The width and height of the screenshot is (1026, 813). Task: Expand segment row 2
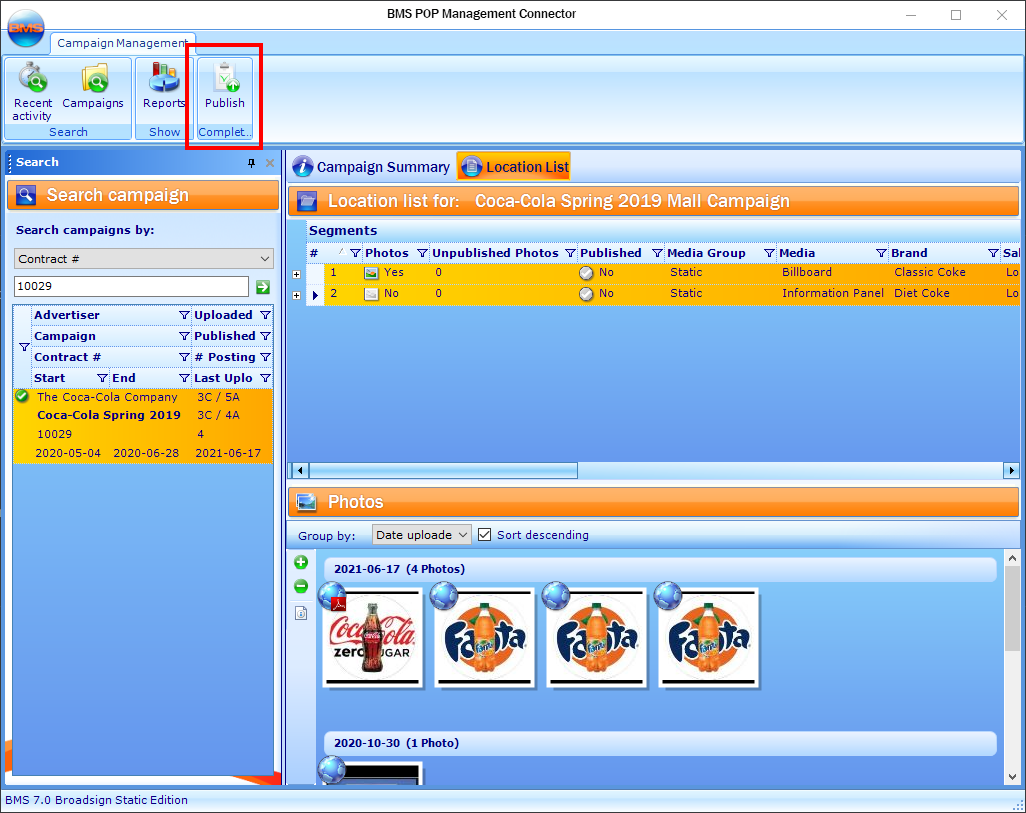point(296,295)
